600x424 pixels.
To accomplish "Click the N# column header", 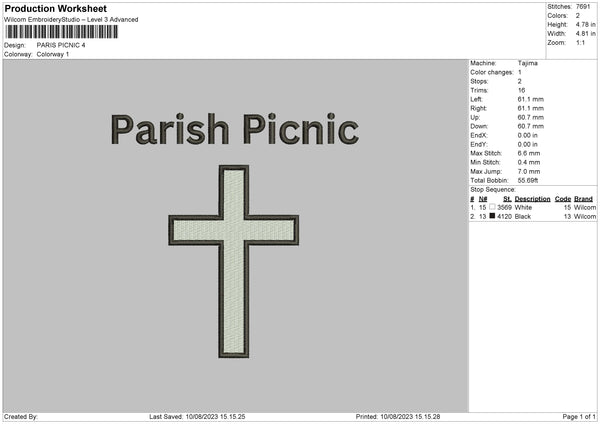I will (x=483, y=199).
